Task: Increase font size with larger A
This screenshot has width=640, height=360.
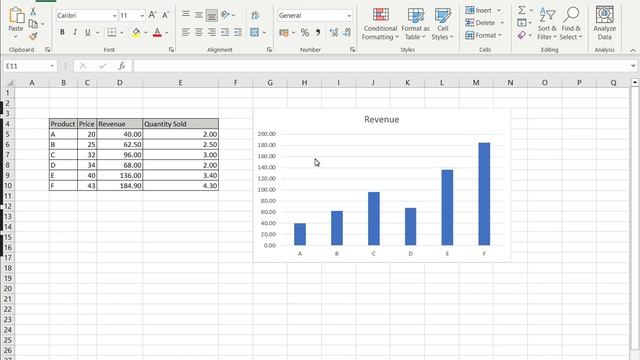Action: click(153, 15)
